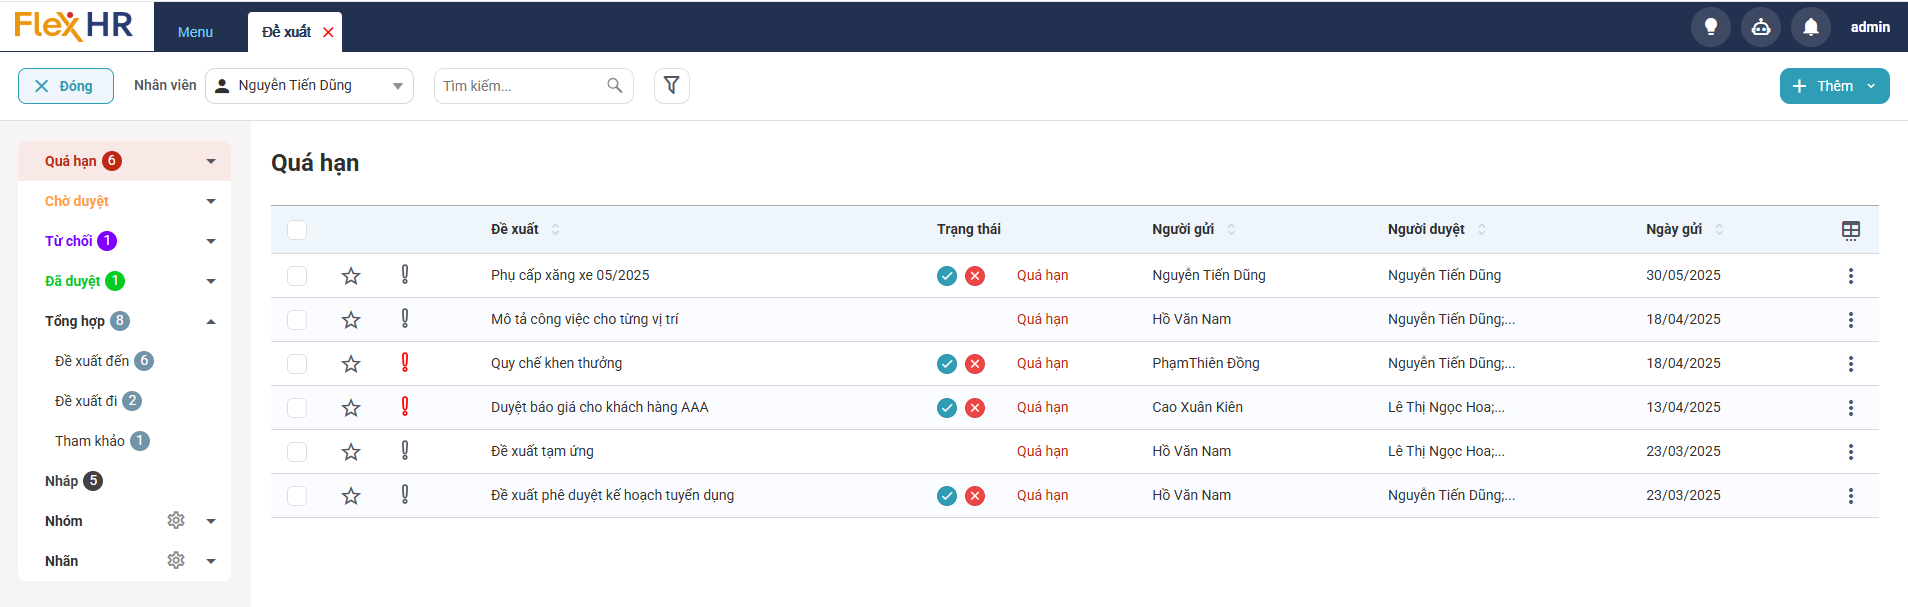Image resolution: width=1908 pixels, height=607 pixels.
Task: Reject Đề xuất phê duyệt kế hoạch tuyển dụng
Action: click(975, 496)
